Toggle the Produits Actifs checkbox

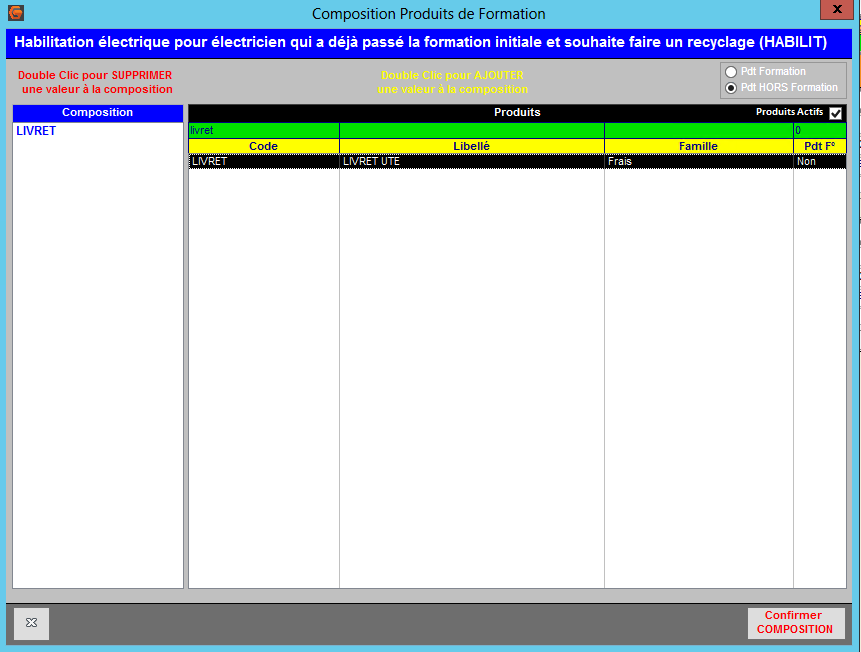pyautogui.click(x=836, y=113)
